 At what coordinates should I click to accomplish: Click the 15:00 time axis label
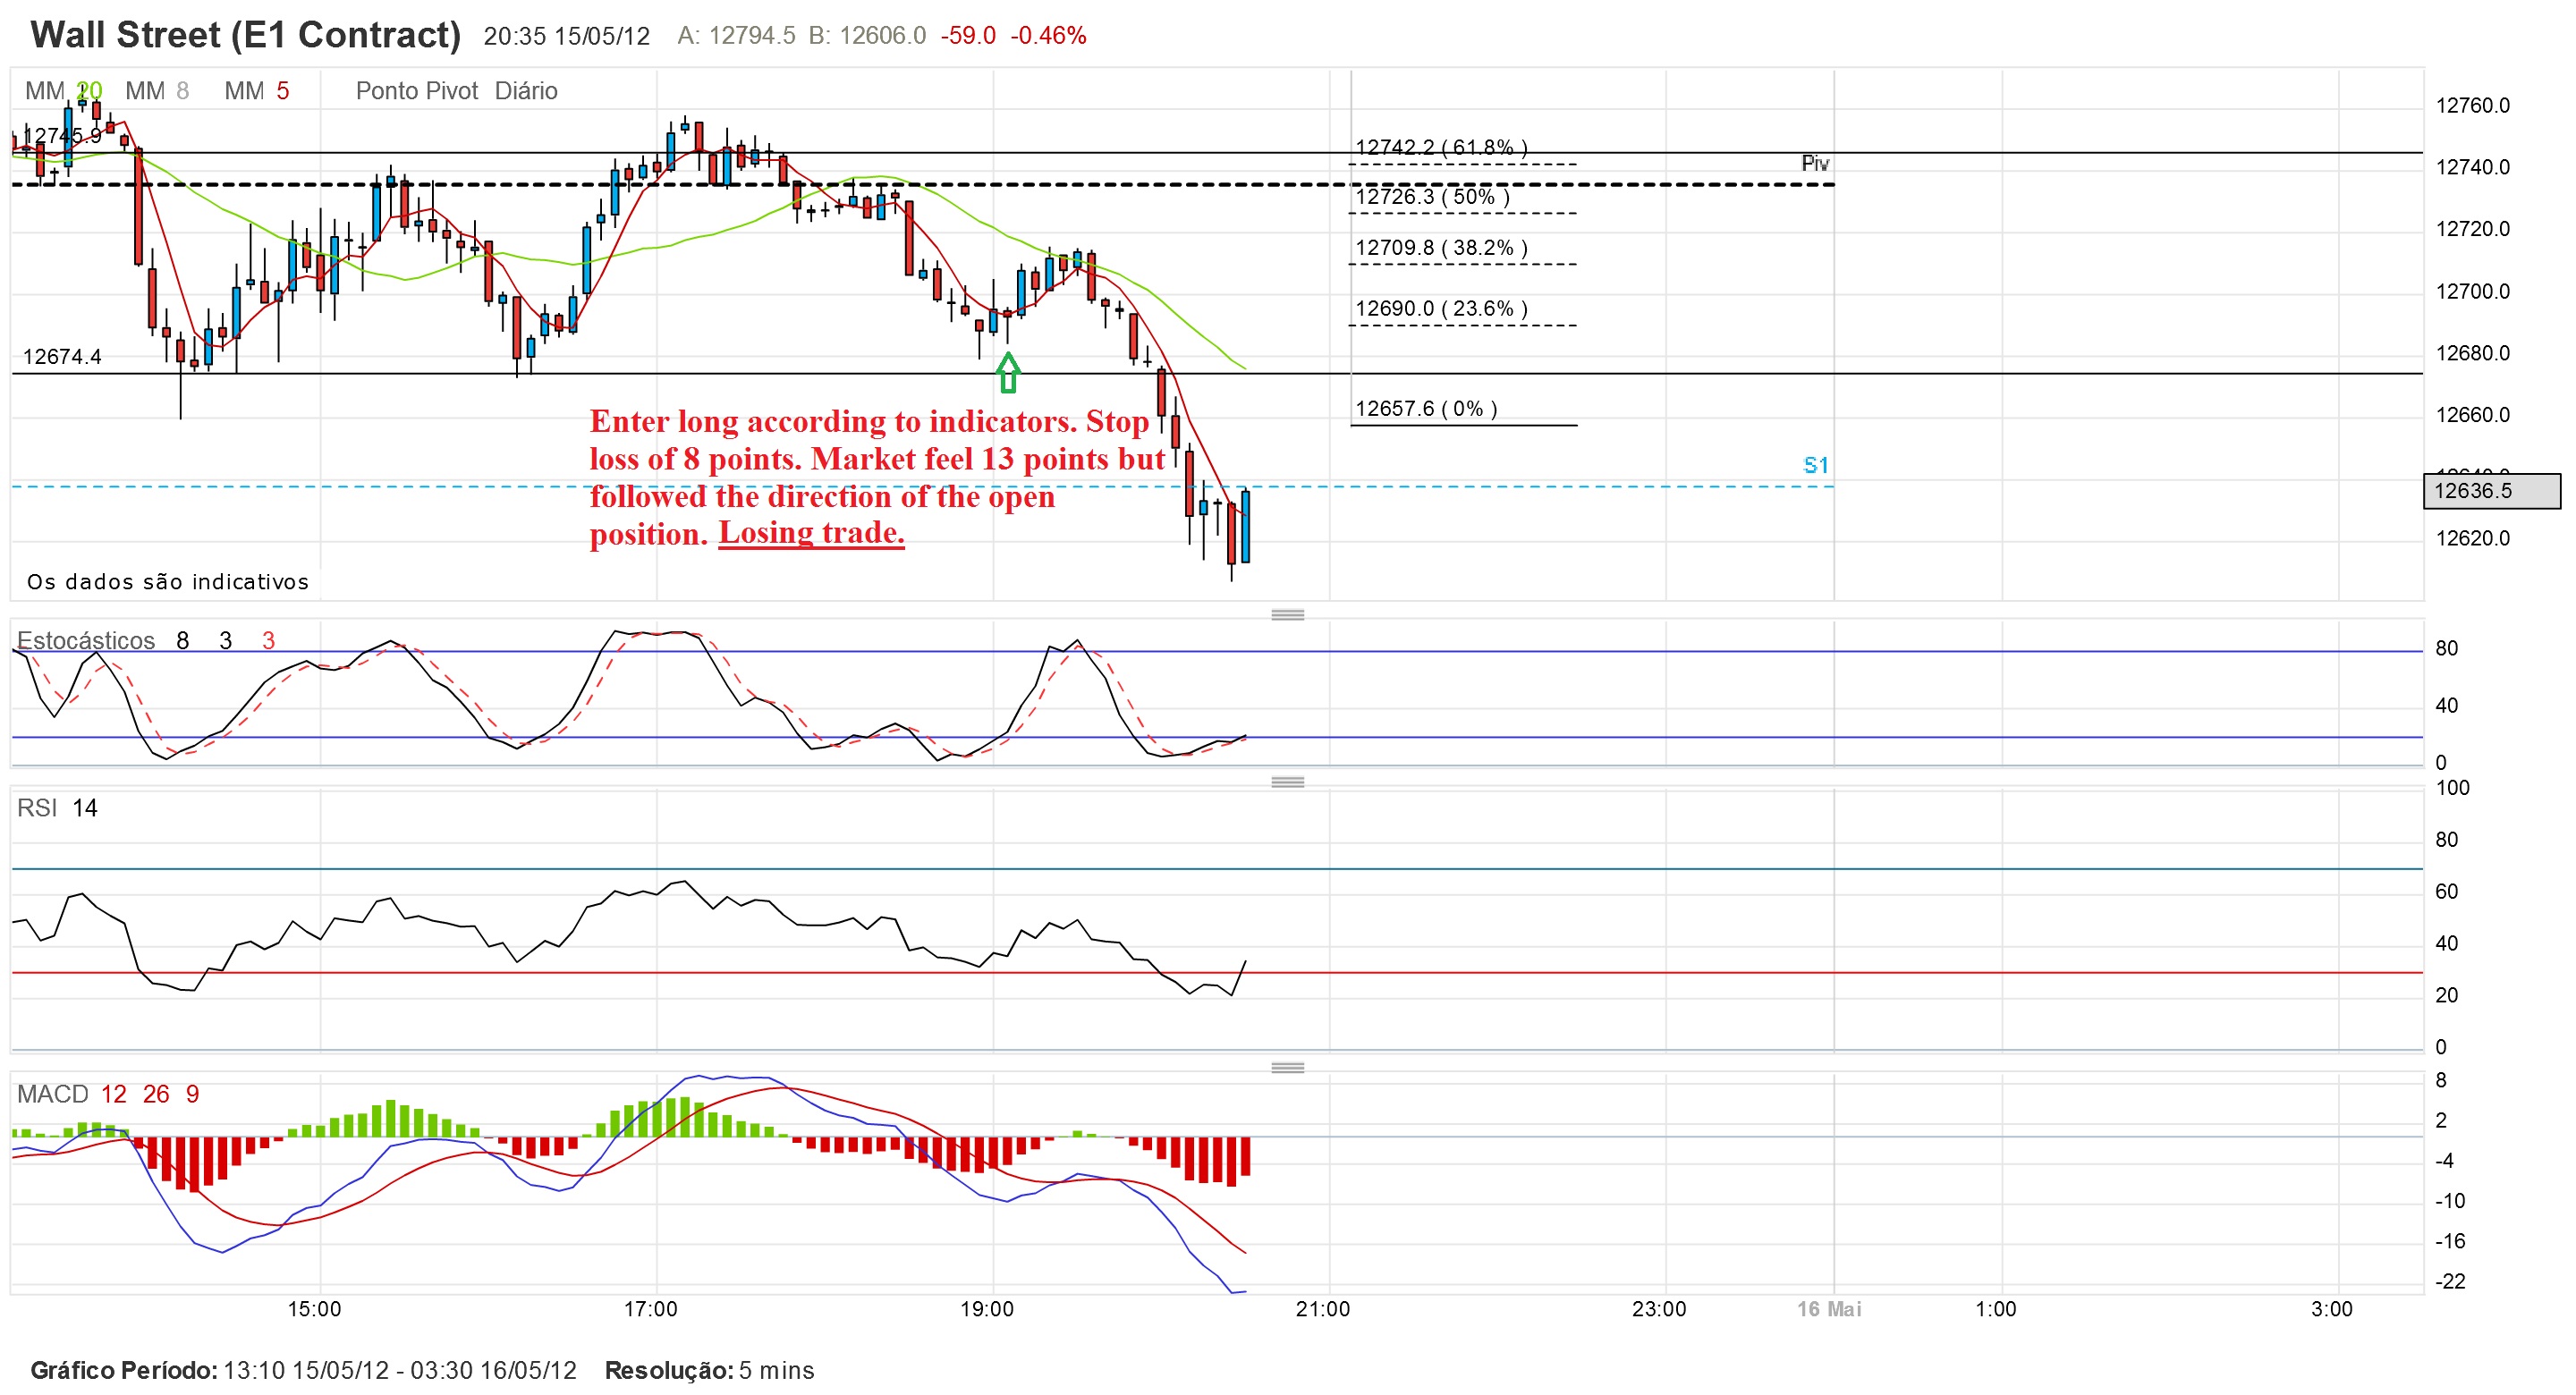coord(314,1309)
